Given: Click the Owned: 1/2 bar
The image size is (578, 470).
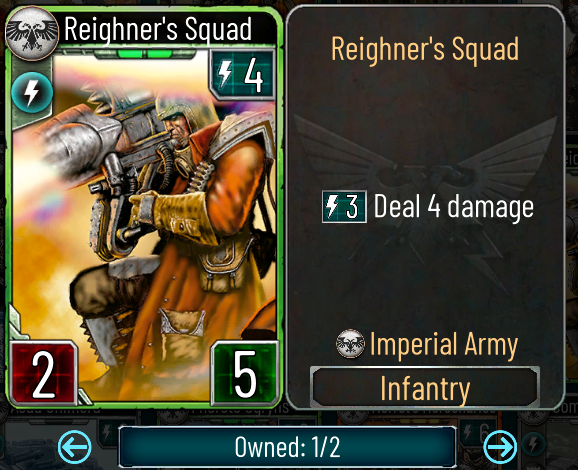Looking at the screenshot, I should click(x=287, y=447).
